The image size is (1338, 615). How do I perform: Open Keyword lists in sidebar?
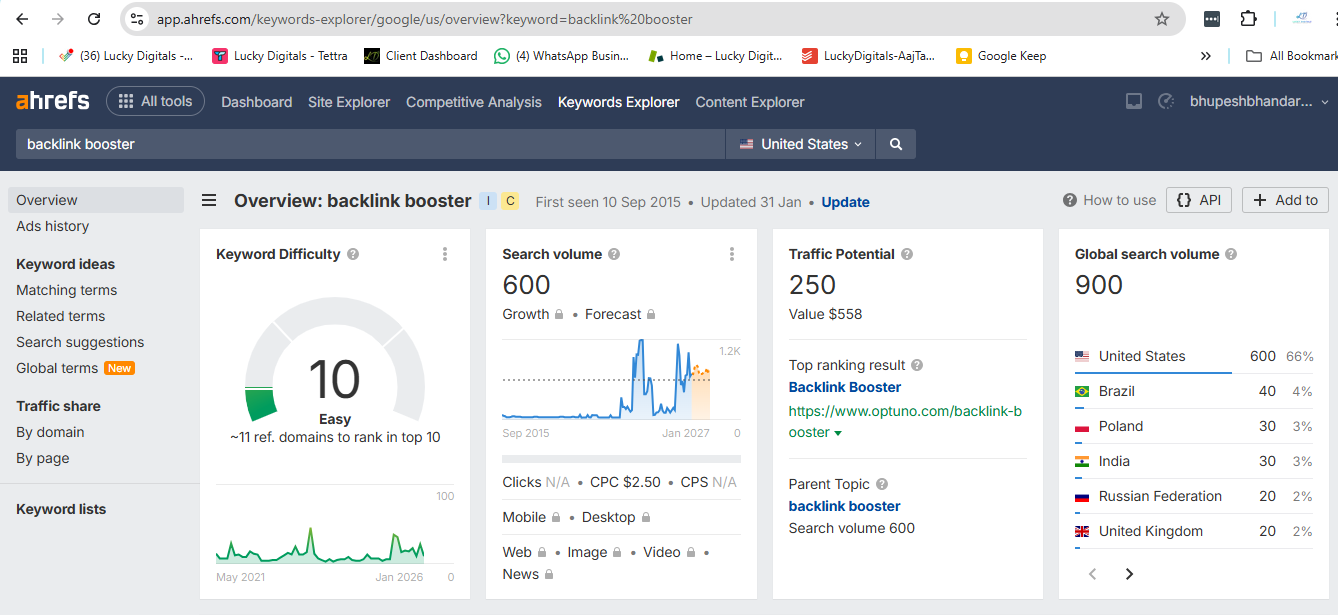pyautogui.click(x=61, y=509)
